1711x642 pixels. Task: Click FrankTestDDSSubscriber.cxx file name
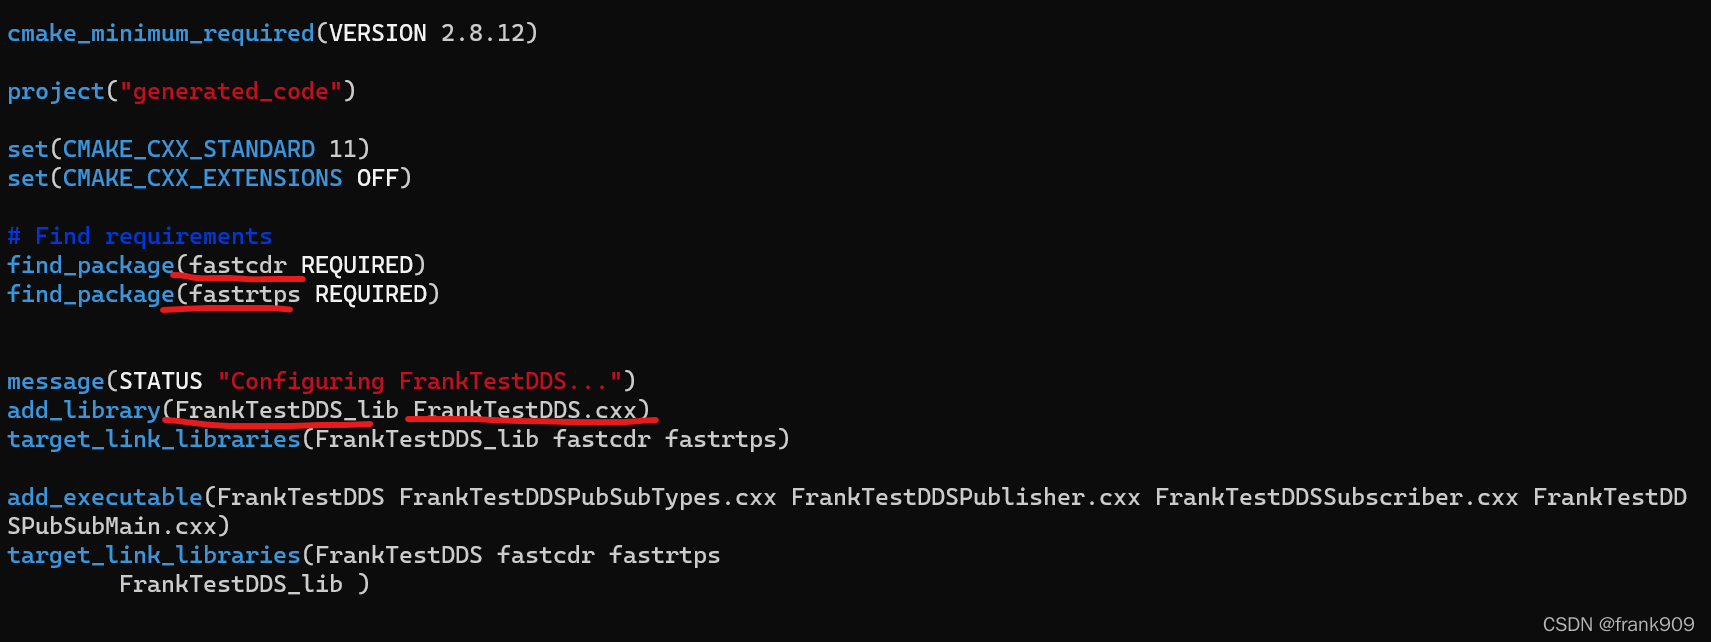click(x=1336, y=497)
